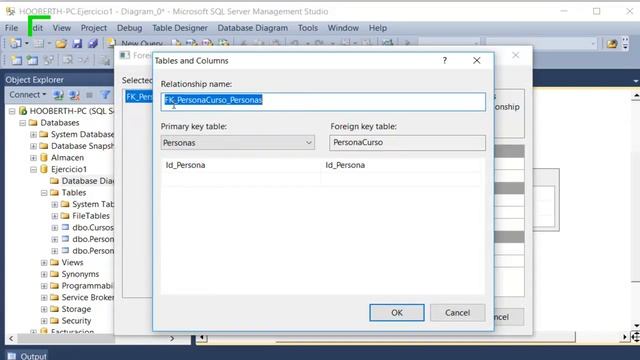Expand the Almacen database node

tap(33, 158)
